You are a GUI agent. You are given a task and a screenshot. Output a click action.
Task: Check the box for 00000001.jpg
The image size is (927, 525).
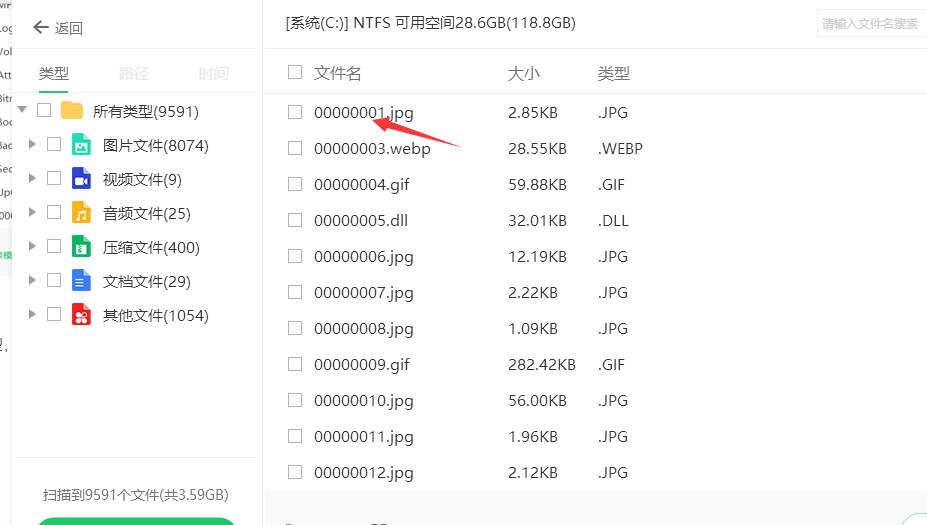point(295,112)
